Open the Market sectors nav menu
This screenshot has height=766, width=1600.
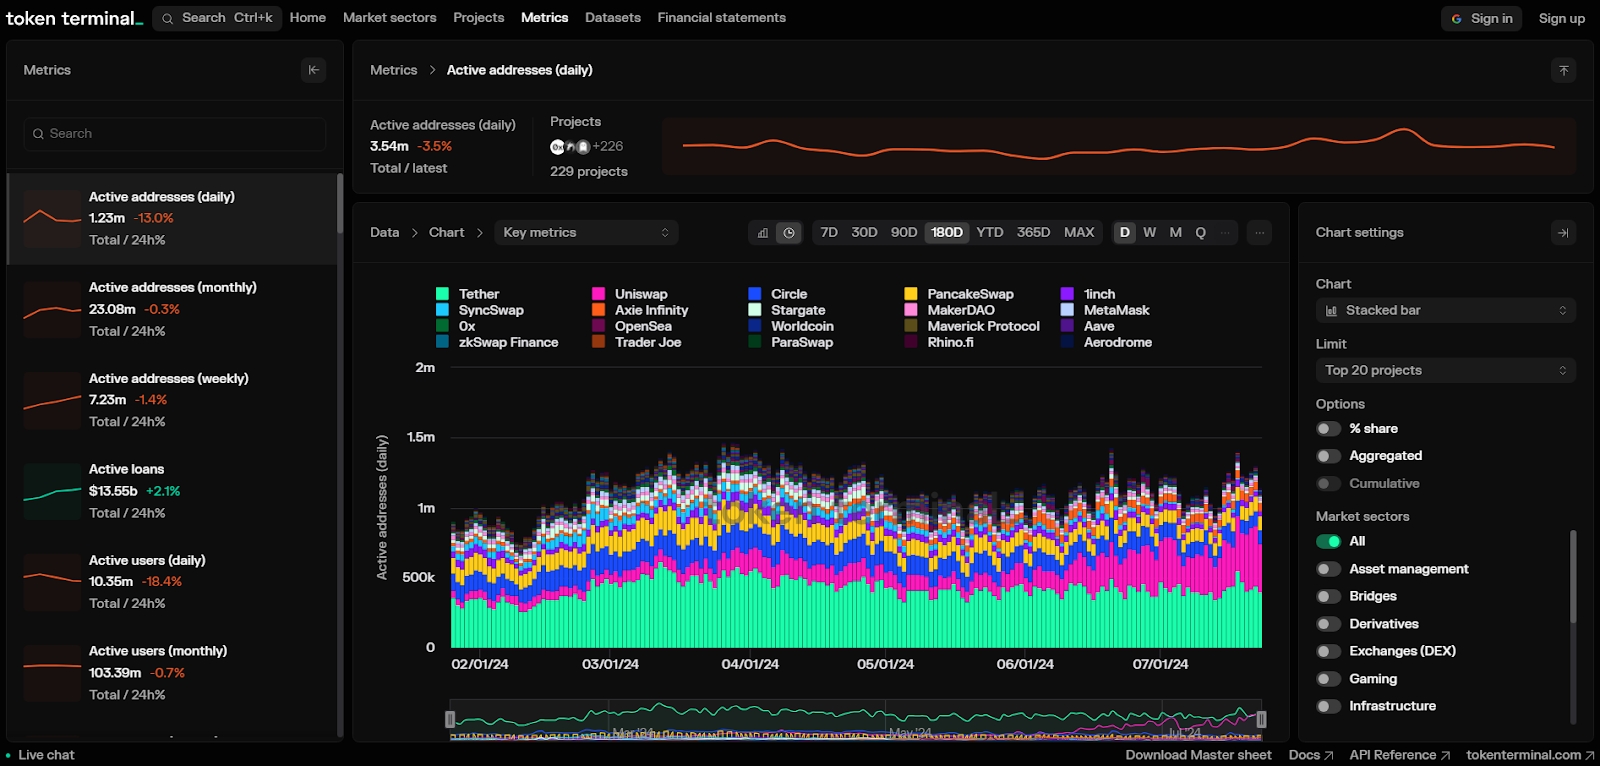click(x=389, y=18)
